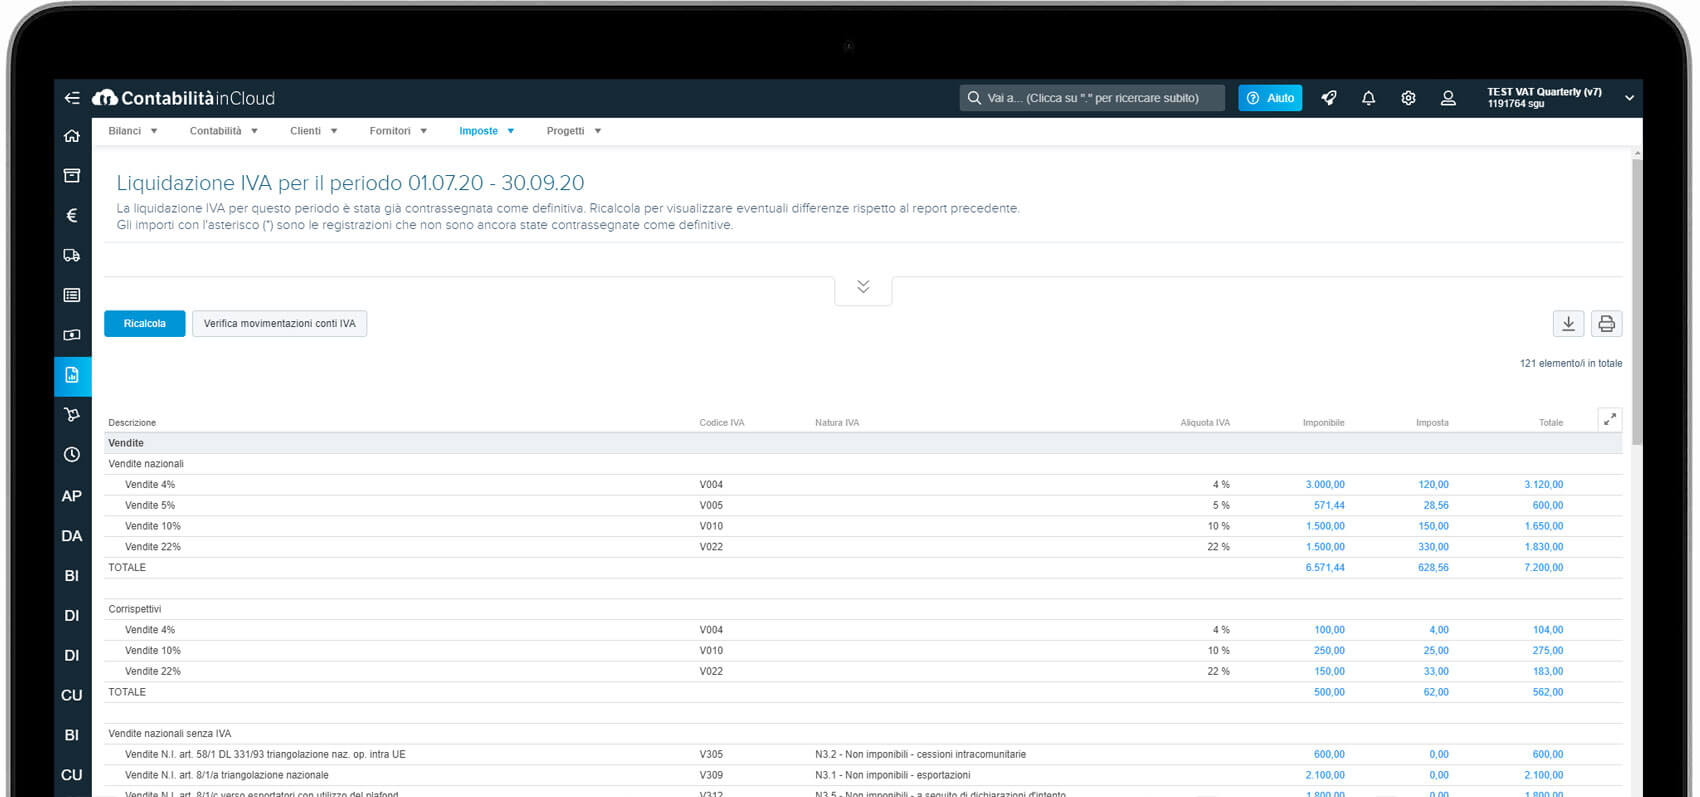Open imponibile 3.000,00 for Vendite 4%

[x=1325, y=485]
